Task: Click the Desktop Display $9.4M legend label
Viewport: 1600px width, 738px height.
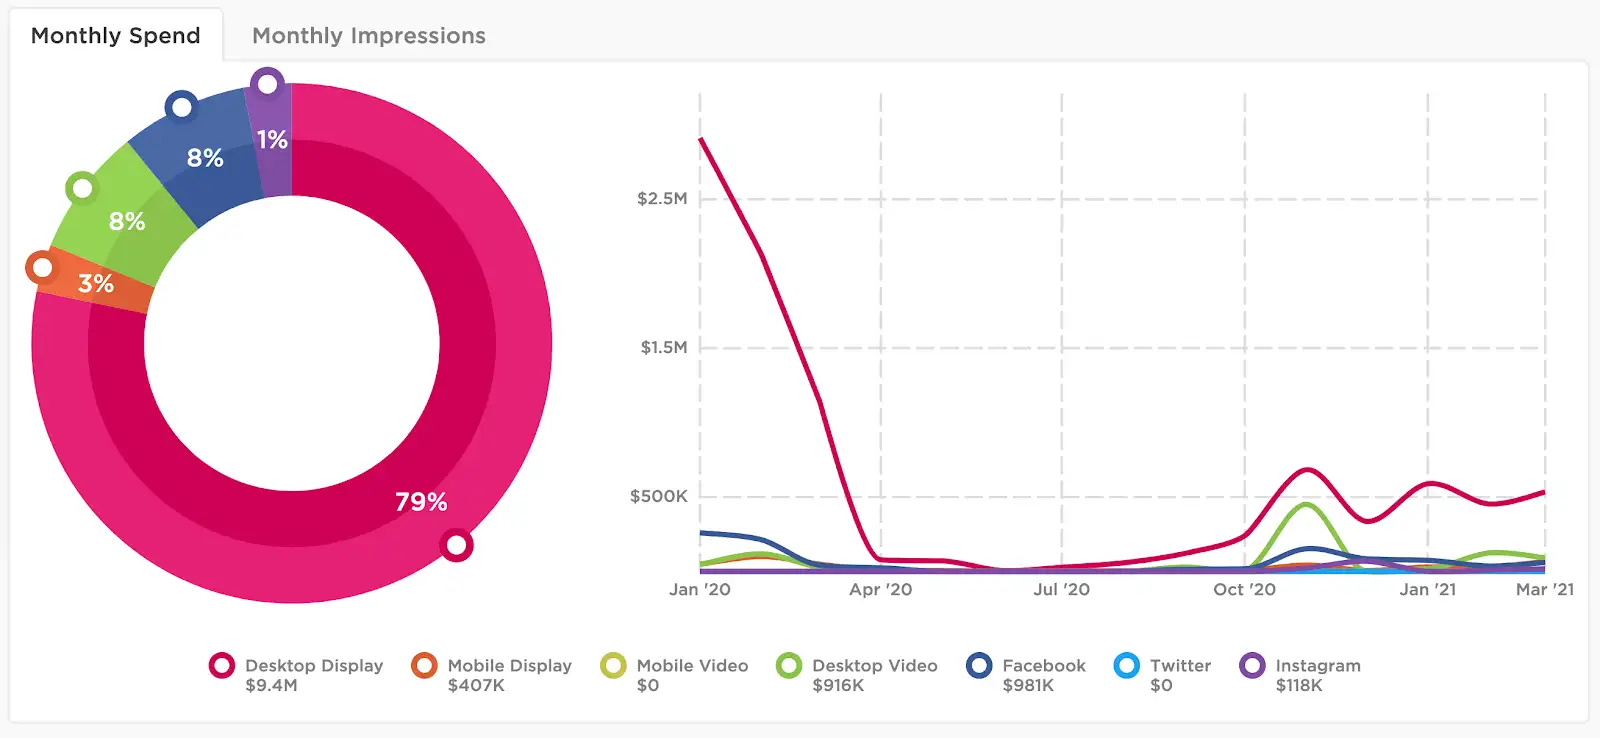Action: tap(314, 675)
